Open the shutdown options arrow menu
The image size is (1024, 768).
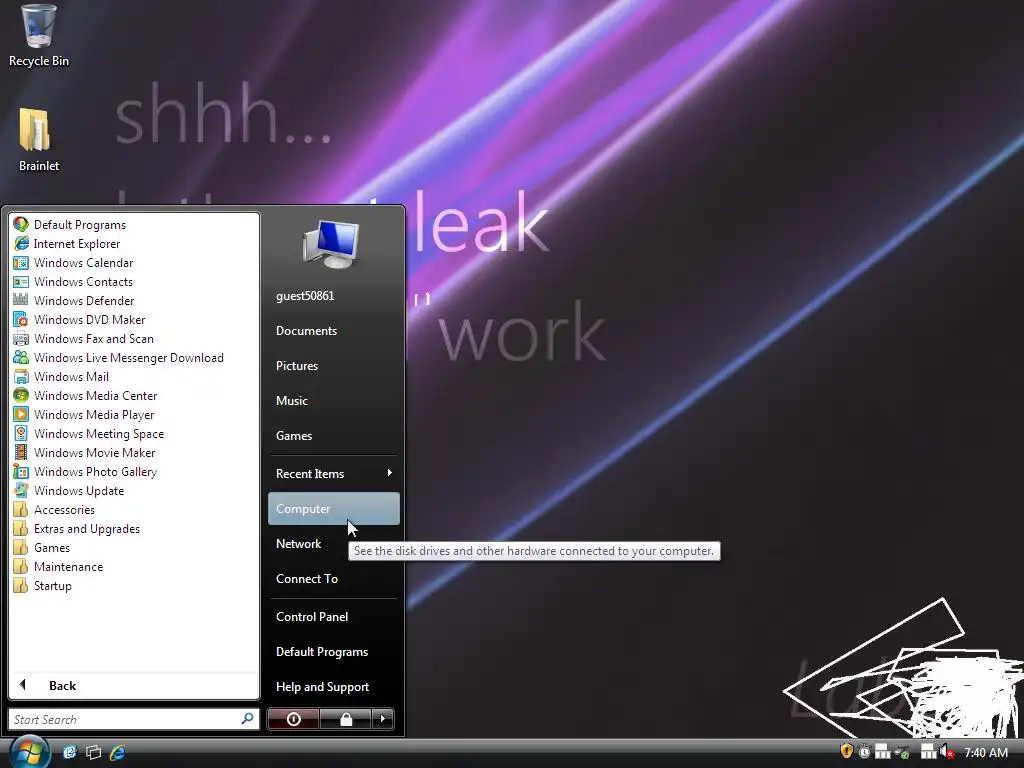click(x=383, y=719)
